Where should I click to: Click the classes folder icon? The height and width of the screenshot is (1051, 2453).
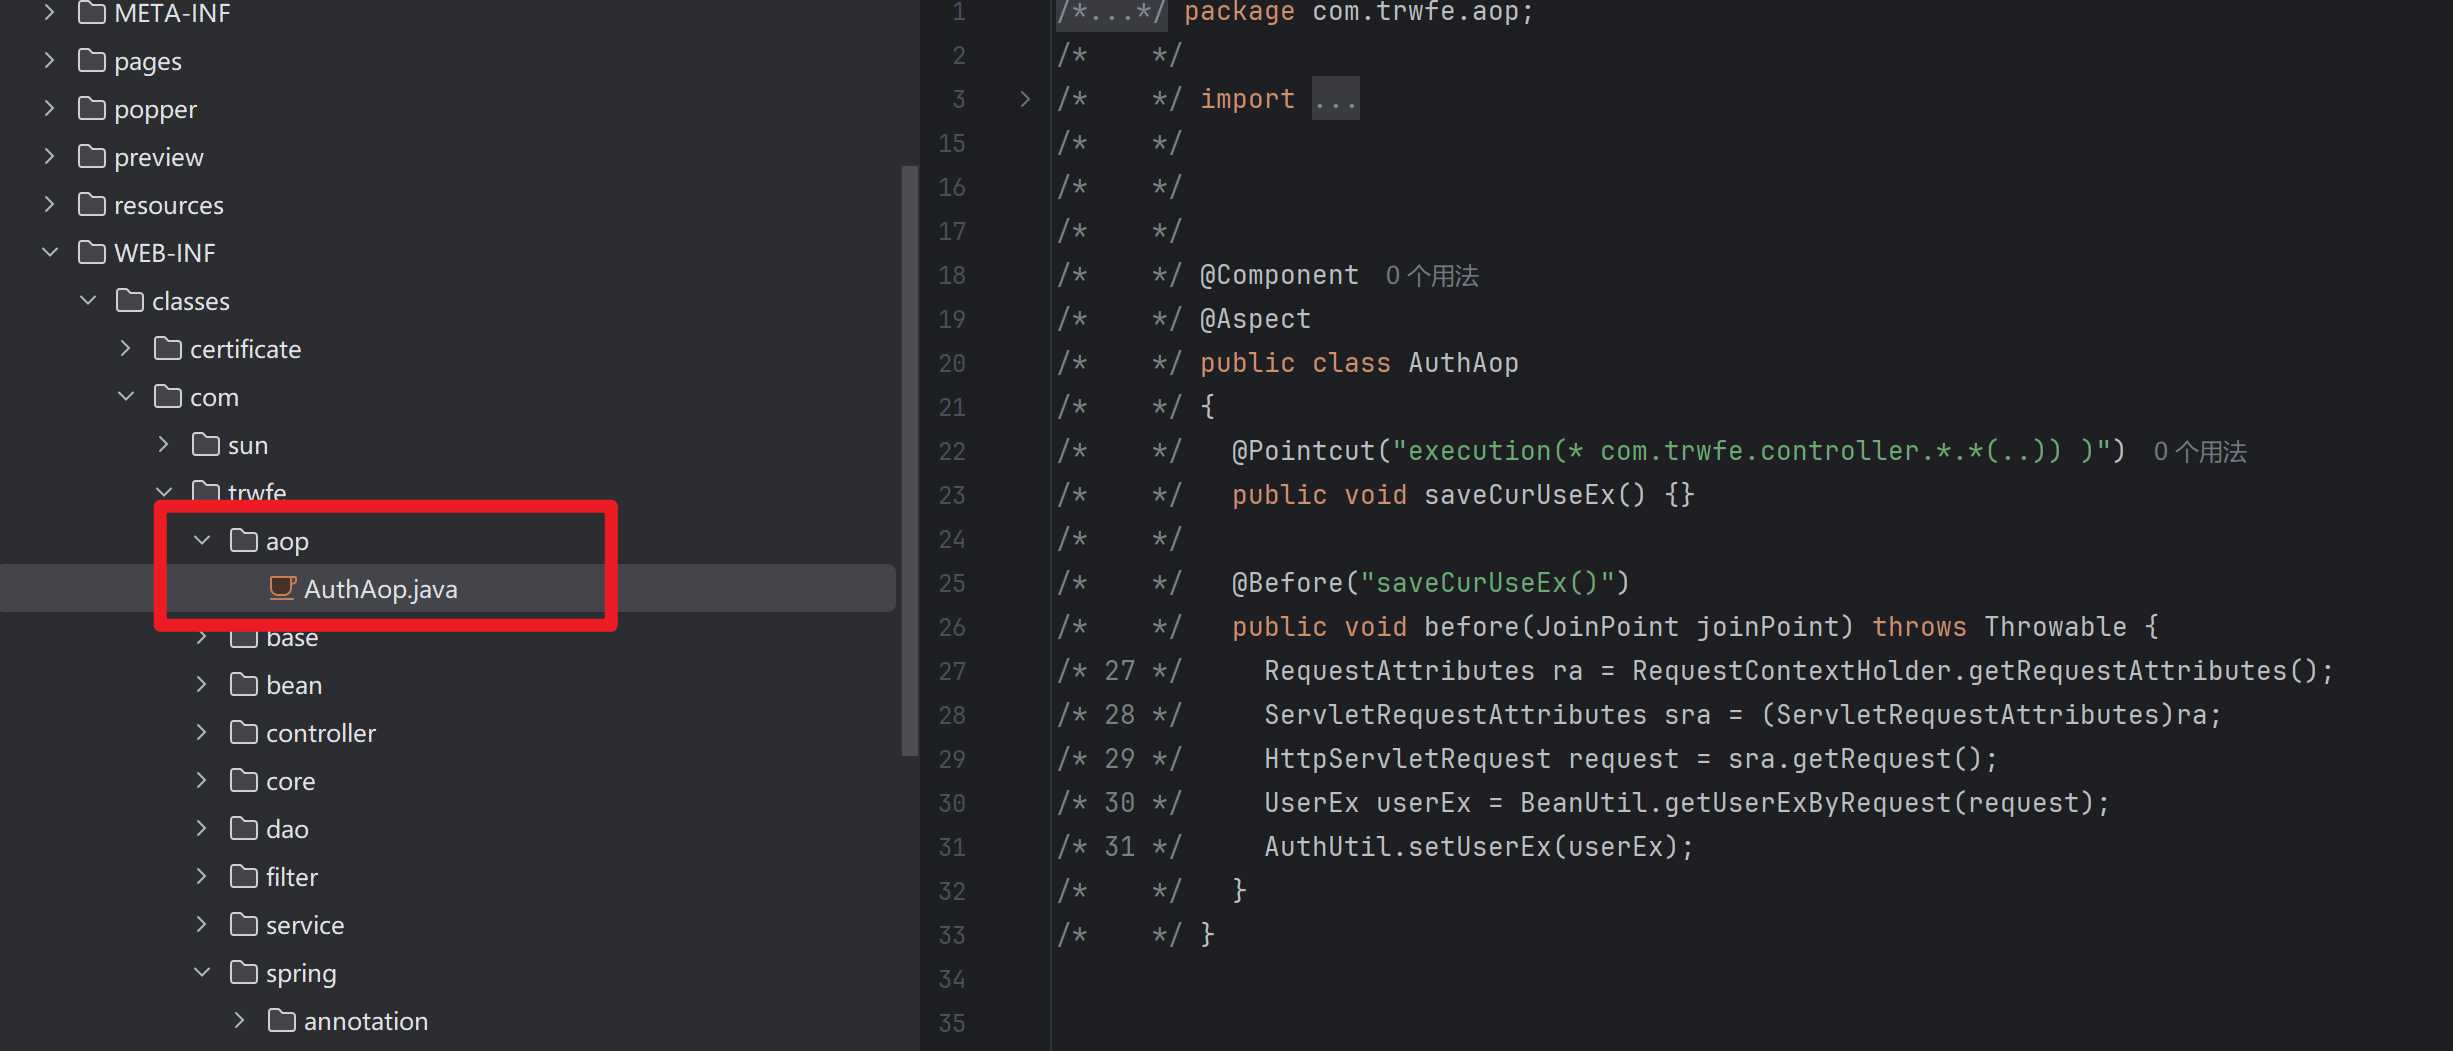pyautogui.click(x=130, y=301)
